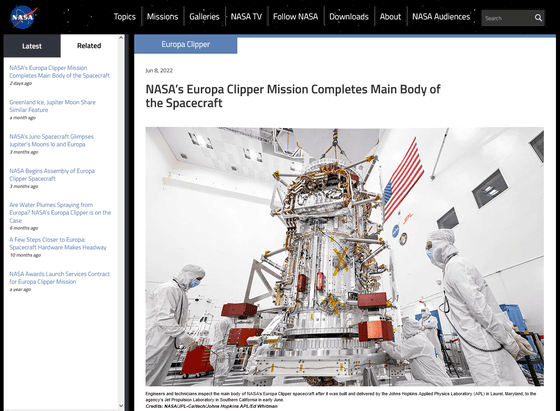The height and width of the screenshot is (411, 560).
Task: Open the NASA Audiences menu
Action: tap(441, 17)
